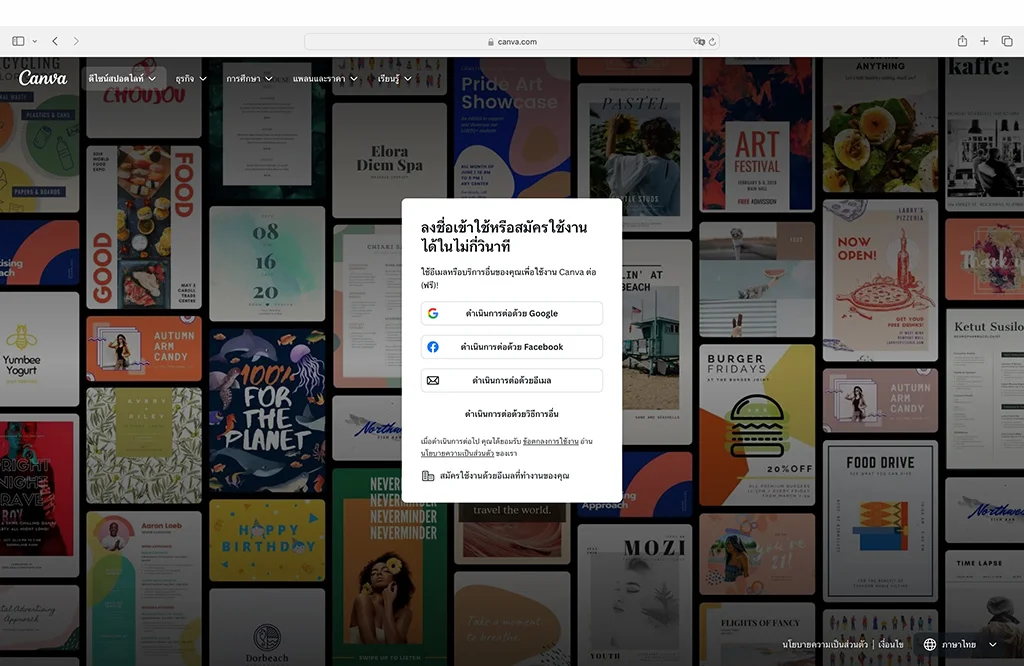
Task: Reload the page with the refresh icon
Action: coord(712,42)
